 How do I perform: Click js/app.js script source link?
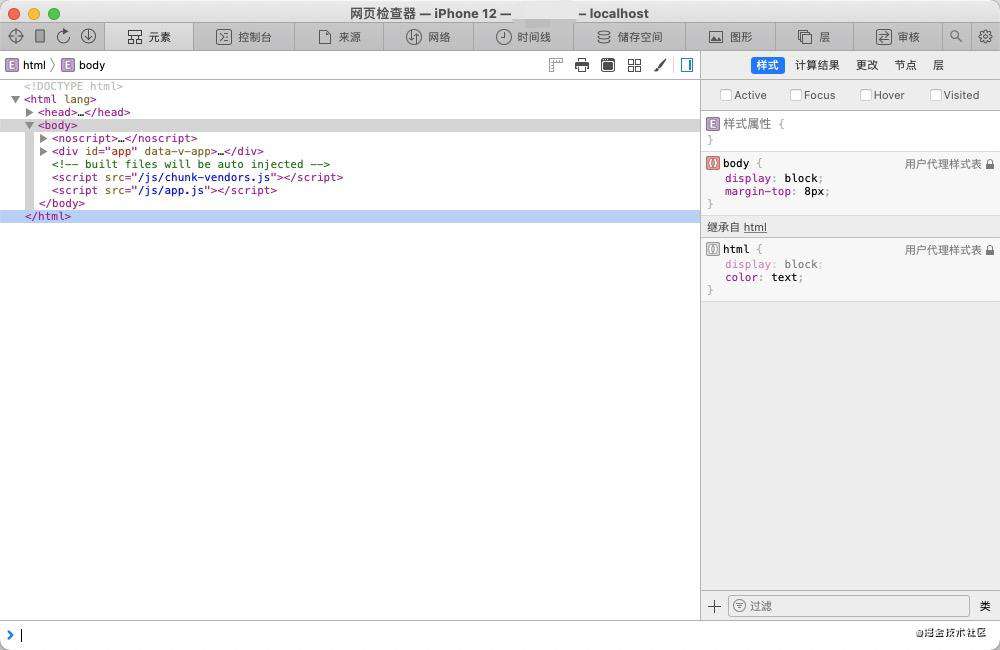click(172, 190)
